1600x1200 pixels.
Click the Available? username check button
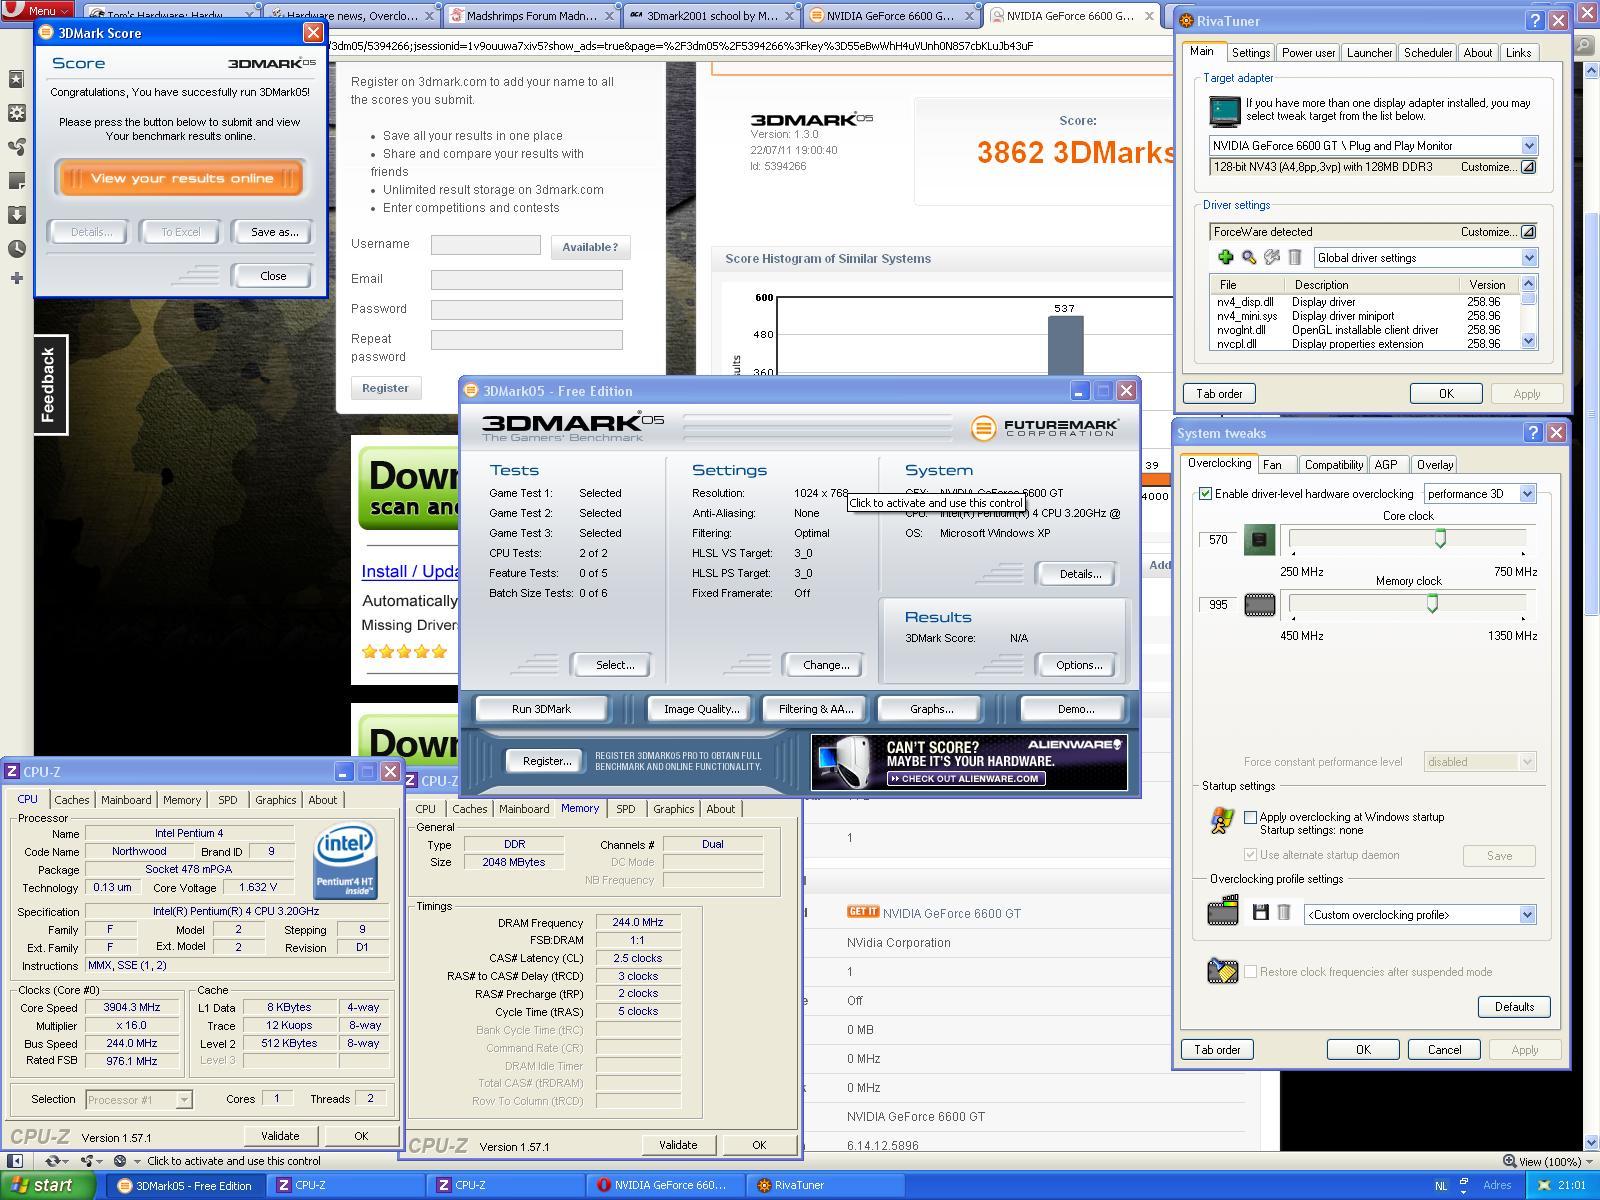pyautogui.click(x=590, y=247)
